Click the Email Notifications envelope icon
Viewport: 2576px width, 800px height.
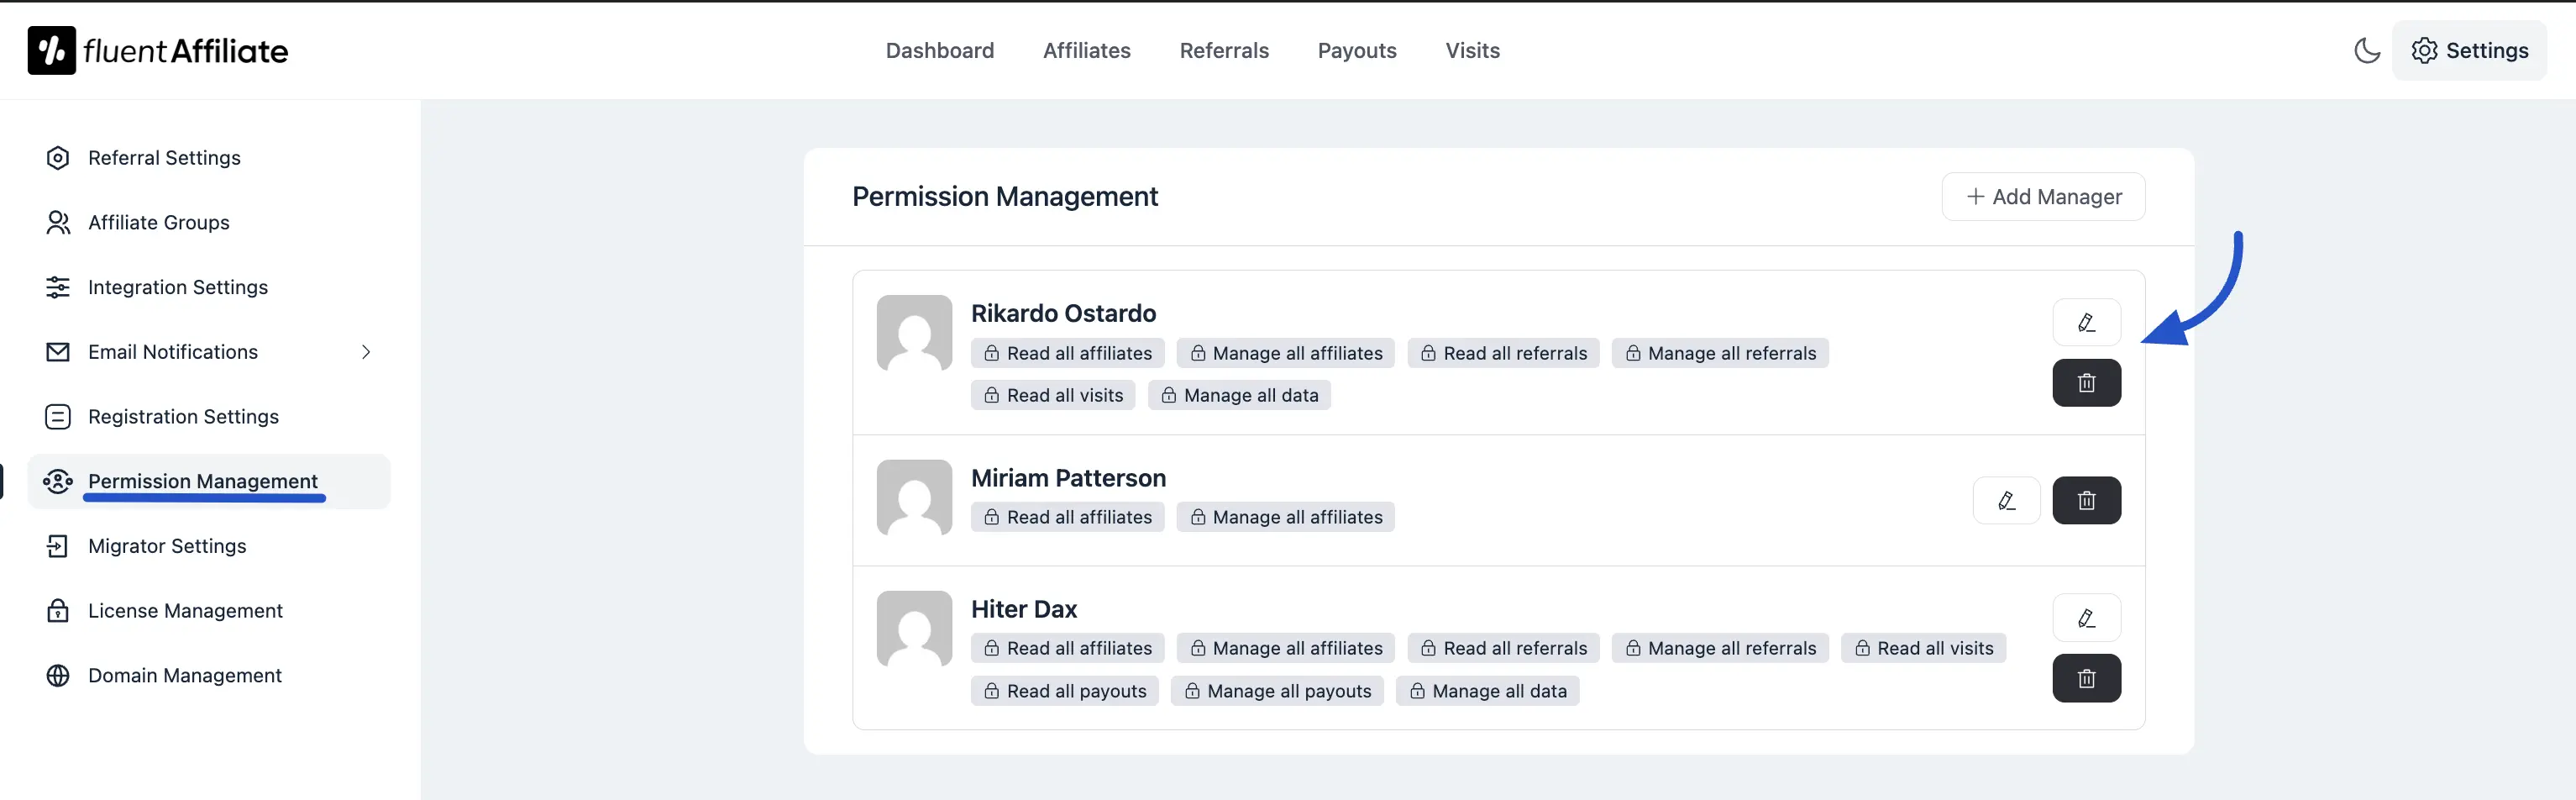point(58,351)
